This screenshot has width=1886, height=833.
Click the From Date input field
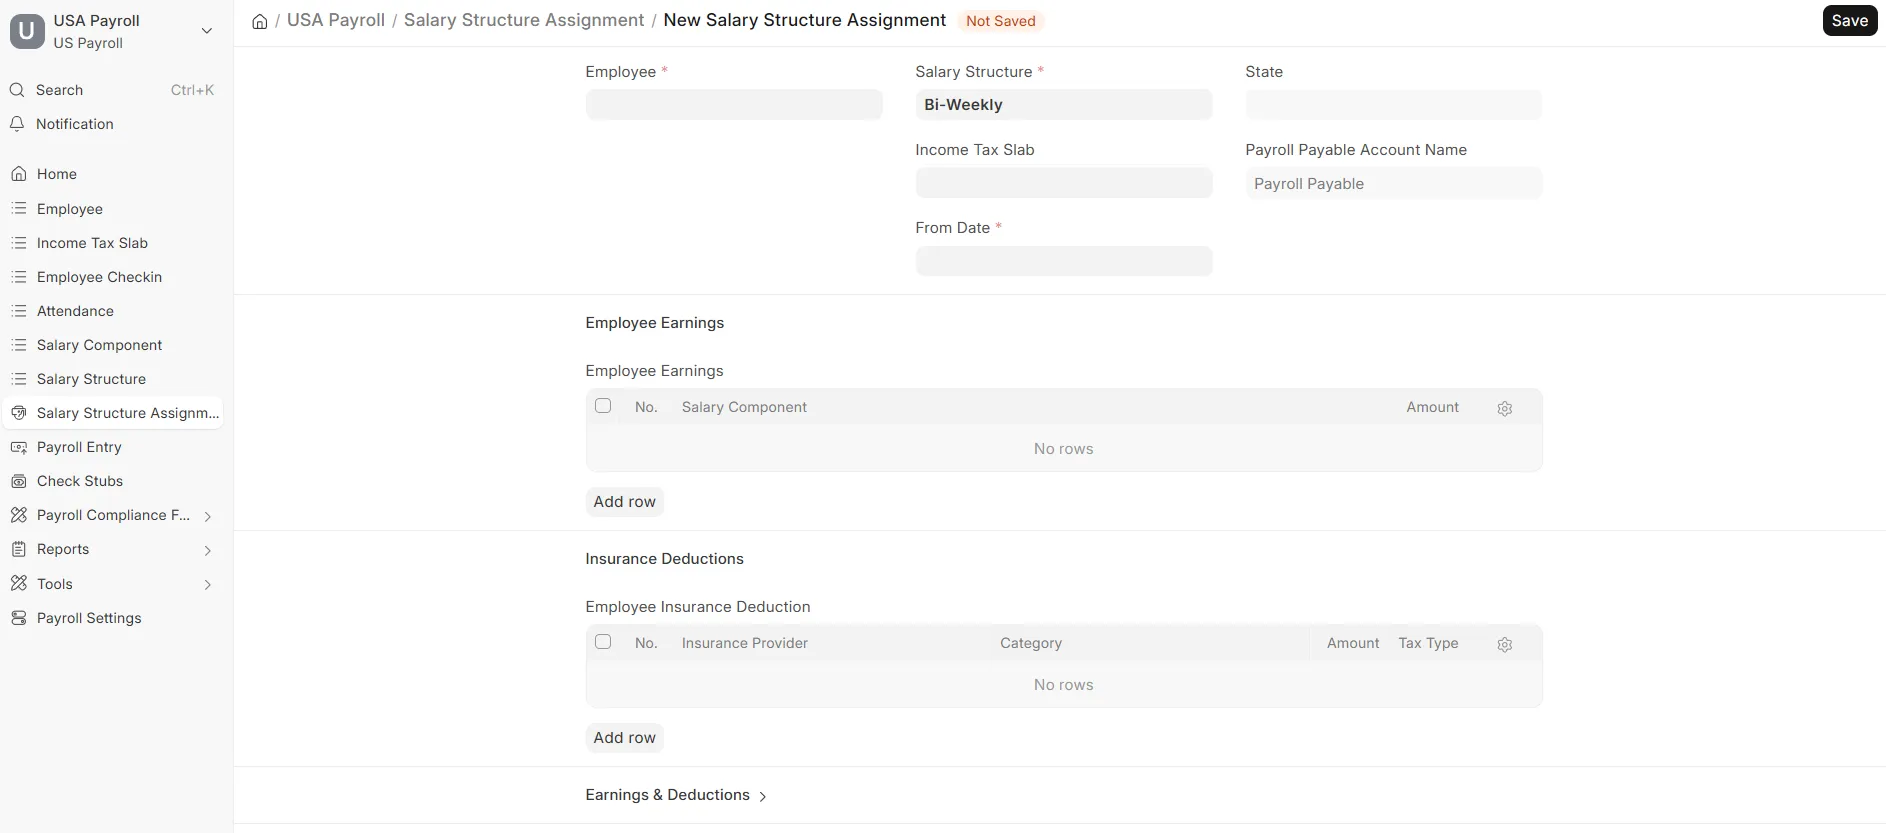click(x=1064, y=261)
